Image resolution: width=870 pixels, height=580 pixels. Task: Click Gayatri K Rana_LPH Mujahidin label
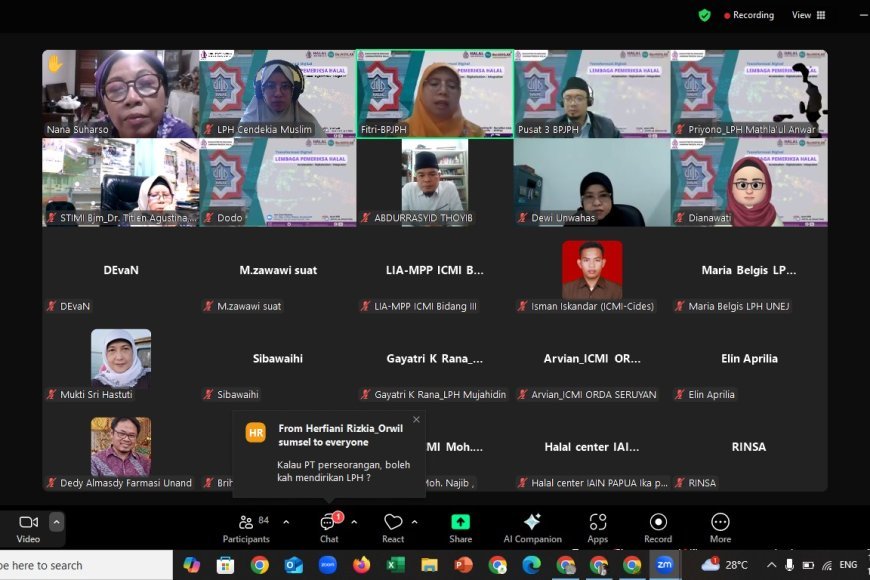(440, 395)
